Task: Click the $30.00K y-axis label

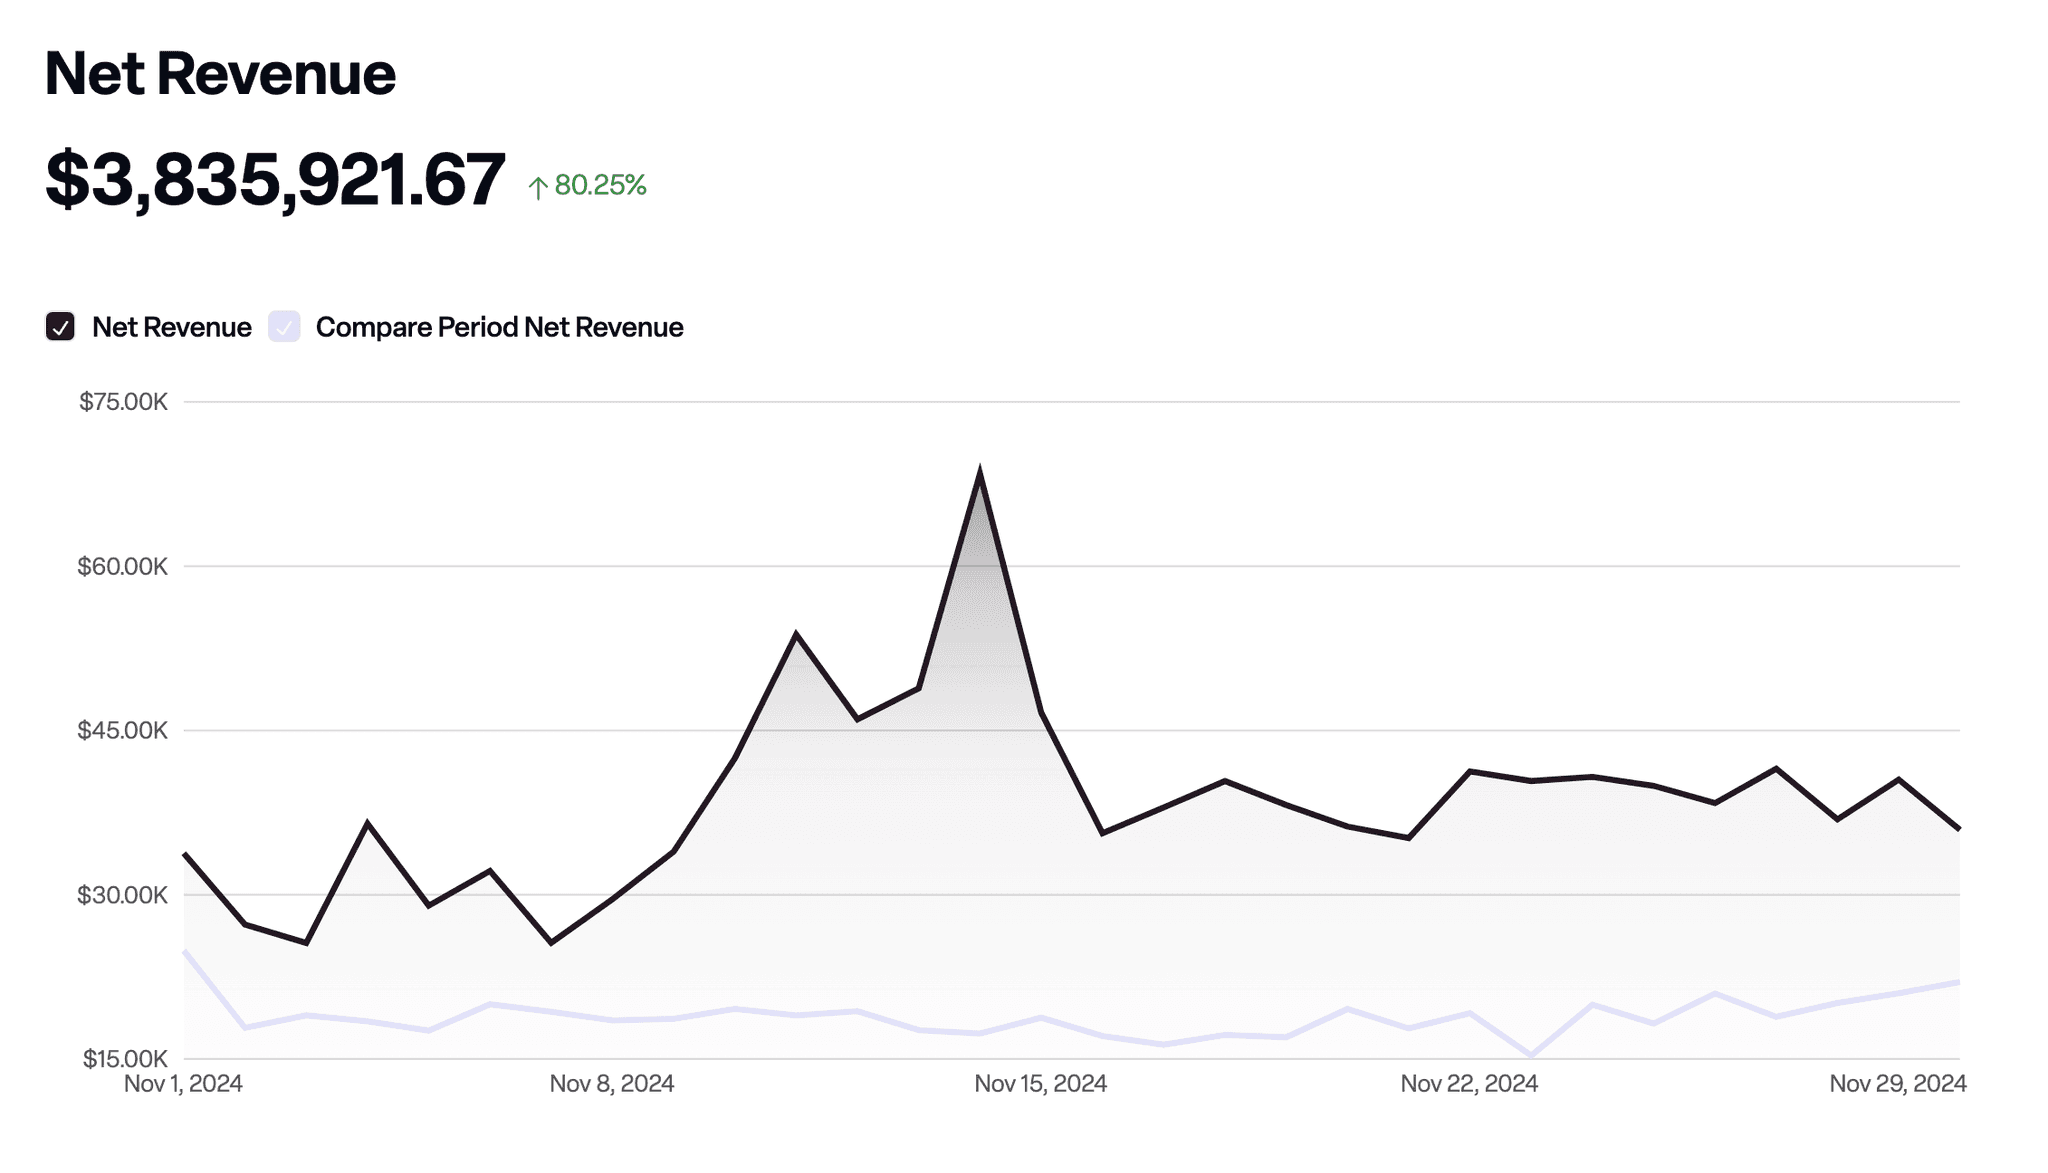Action: coord(123,895)
